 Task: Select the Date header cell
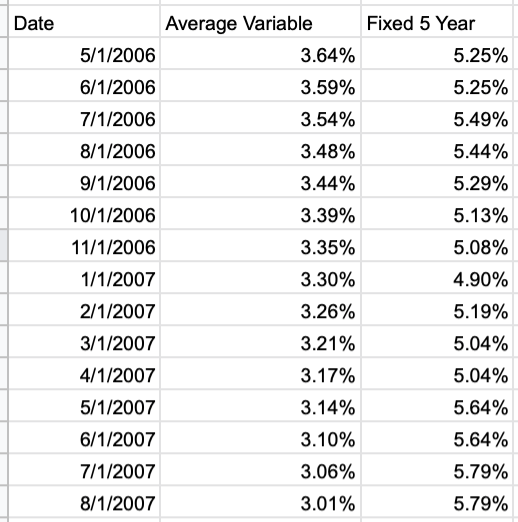click(84, 21)
